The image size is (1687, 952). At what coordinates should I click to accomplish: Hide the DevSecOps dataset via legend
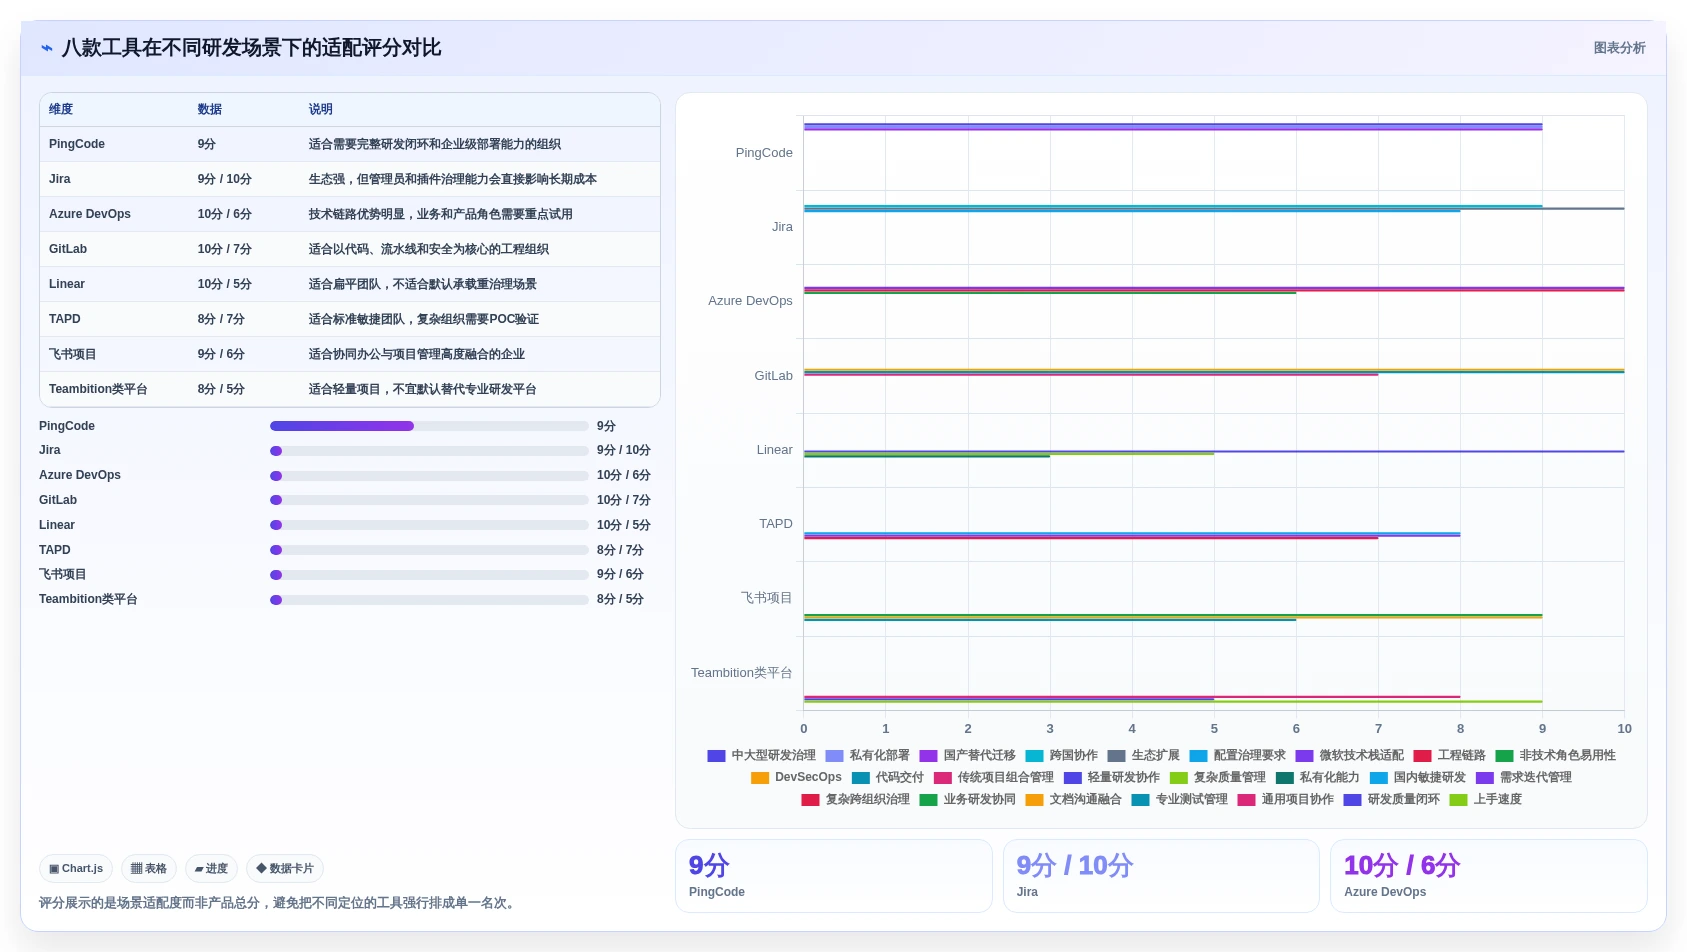796,778
